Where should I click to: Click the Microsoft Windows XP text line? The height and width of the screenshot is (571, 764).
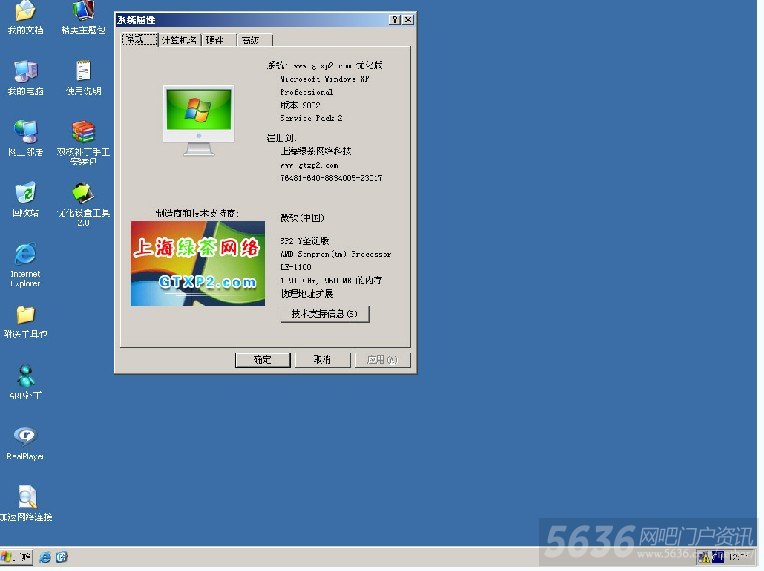pyautogui.click(x=325, y=78)
